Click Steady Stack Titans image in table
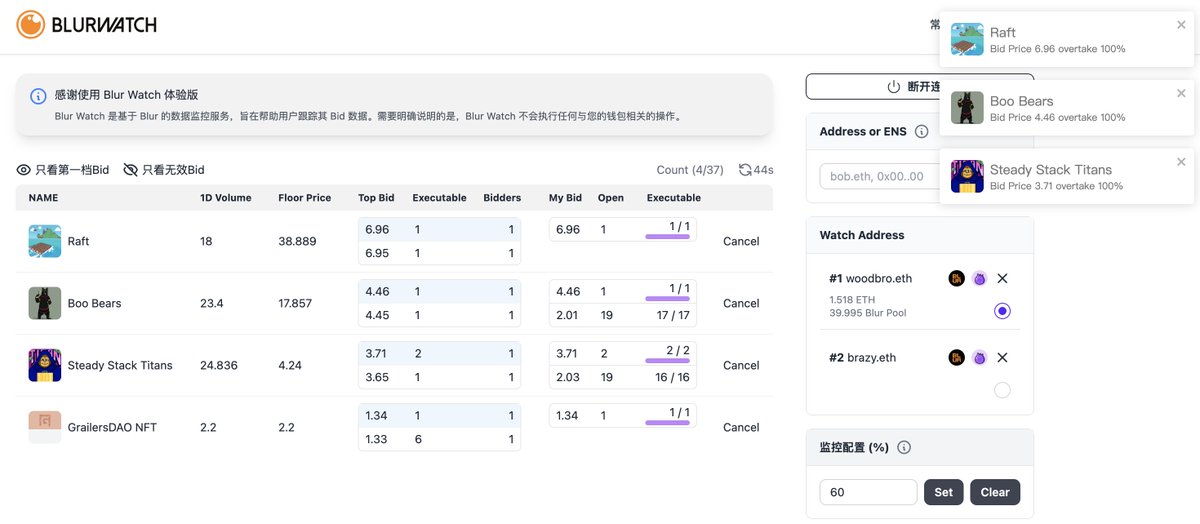This screenshot has width=1200, height=524. 44,365
